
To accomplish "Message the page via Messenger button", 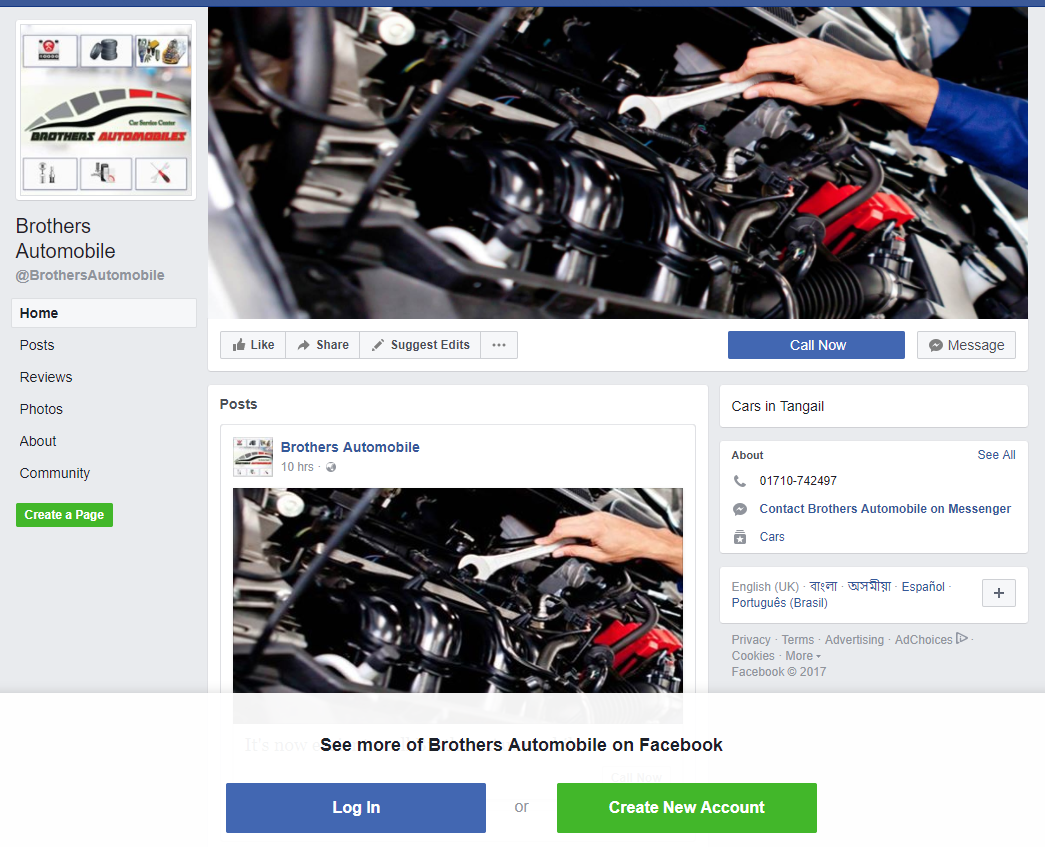I will click(966, 345).
